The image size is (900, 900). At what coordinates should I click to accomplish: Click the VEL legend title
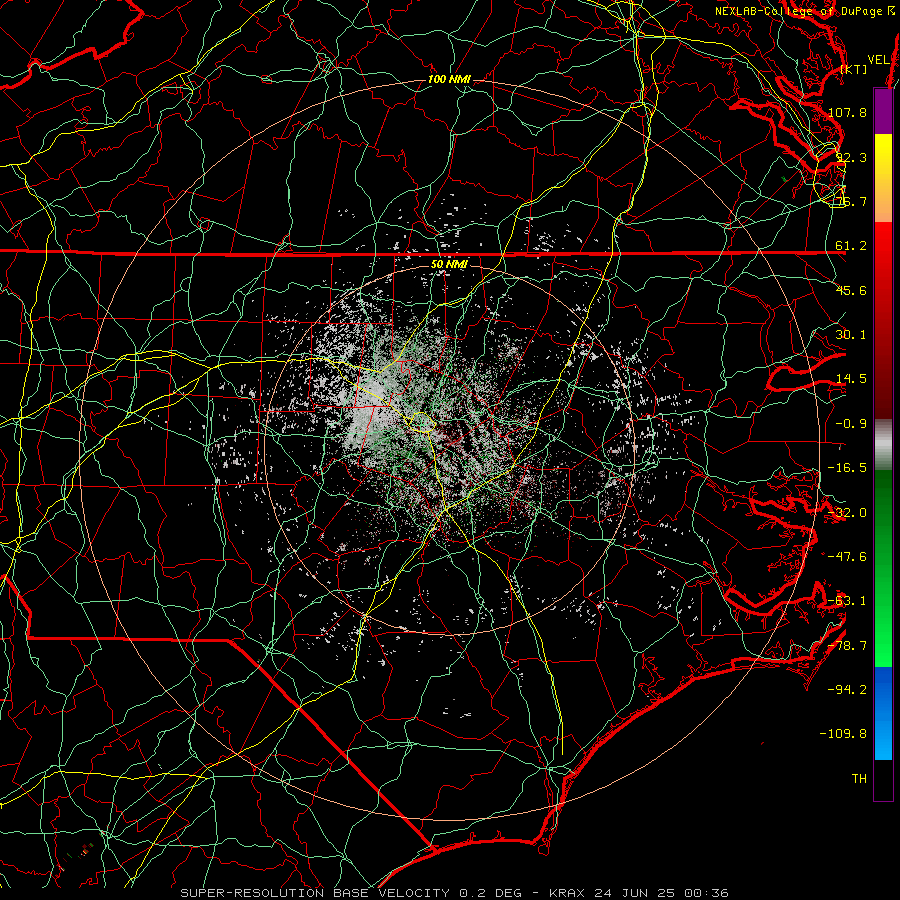(878, 60)
